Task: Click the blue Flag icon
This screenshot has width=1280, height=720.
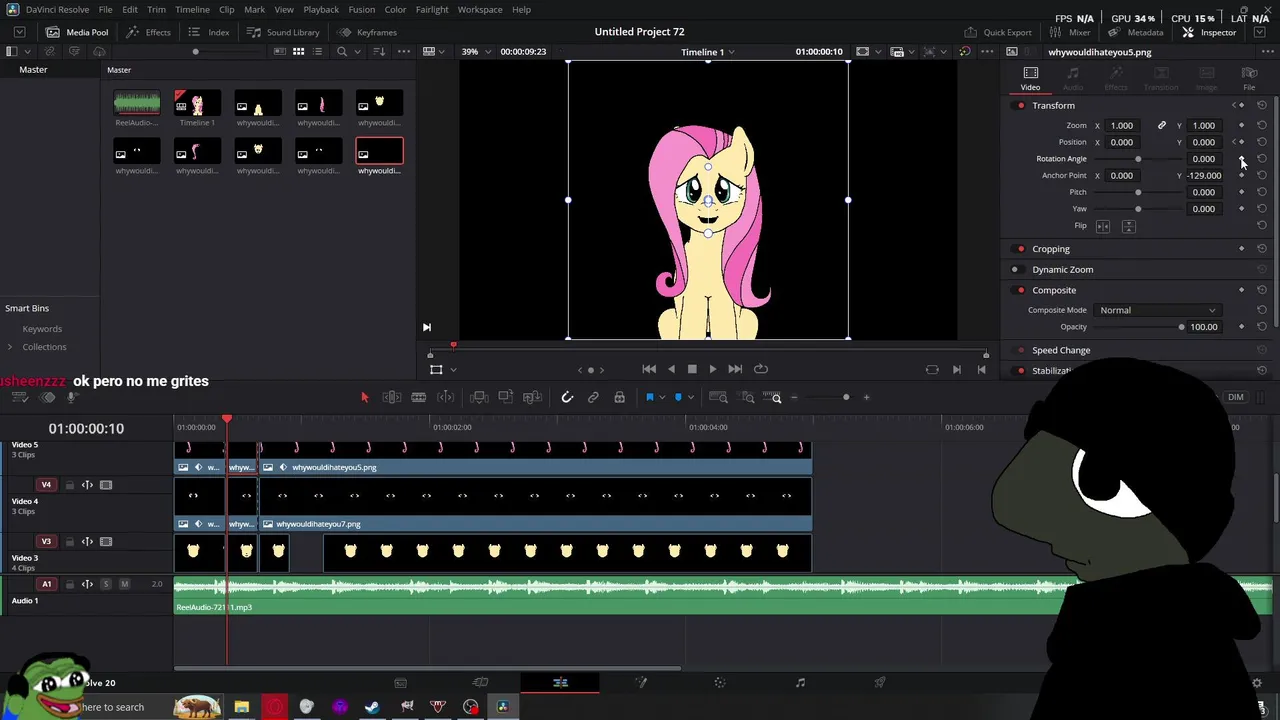Action: point(649,397)
